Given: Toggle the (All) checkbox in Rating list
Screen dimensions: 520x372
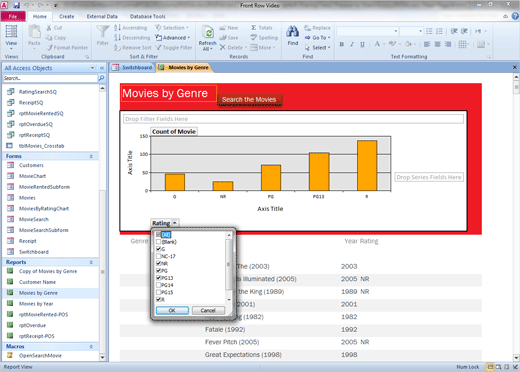Looking at the screenshot, I should point(159,235).
